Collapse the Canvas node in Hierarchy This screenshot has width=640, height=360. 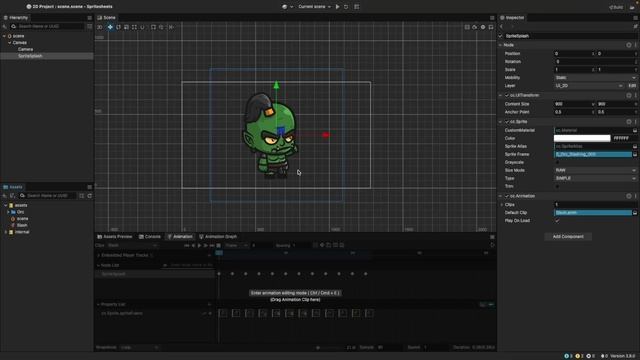[x=9, y=42]
